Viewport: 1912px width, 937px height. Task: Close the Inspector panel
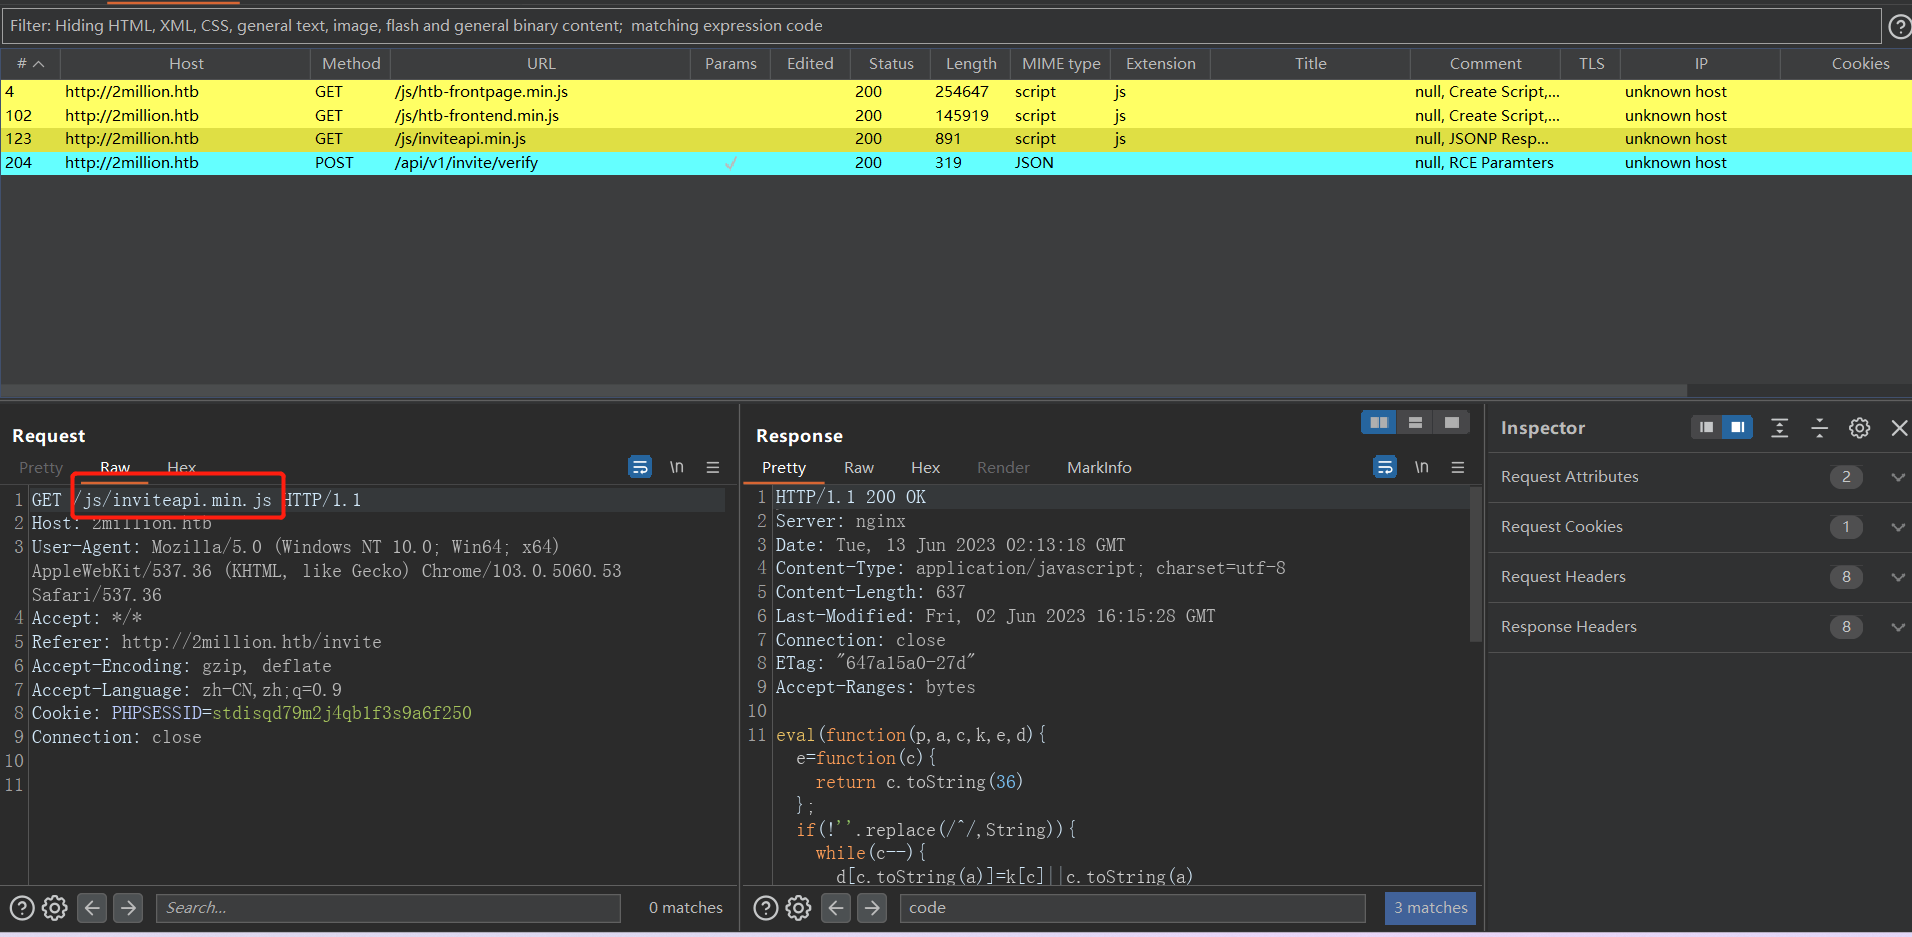click(x=1899, y=428)
